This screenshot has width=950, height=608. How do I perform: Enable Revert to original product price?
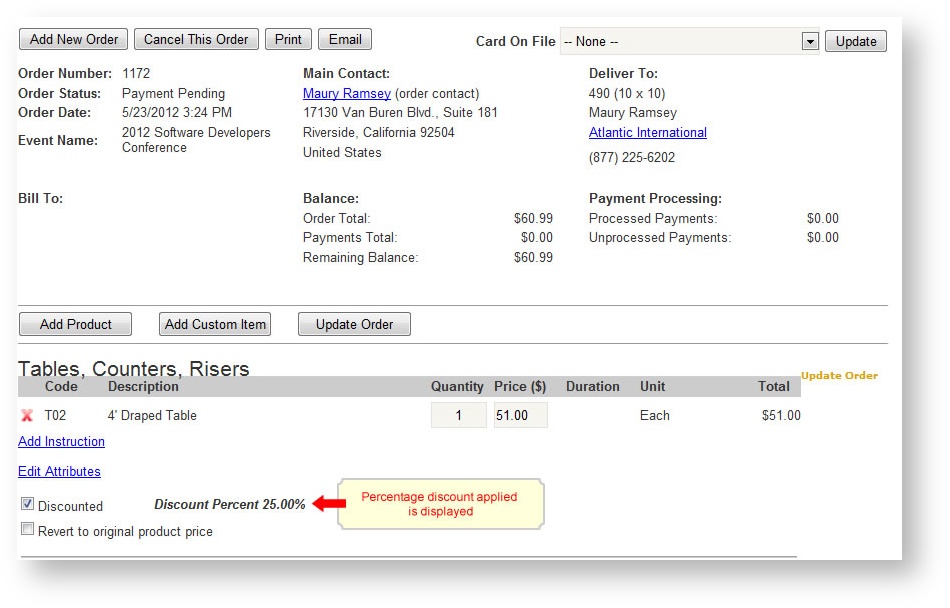(x=28, y=529)
